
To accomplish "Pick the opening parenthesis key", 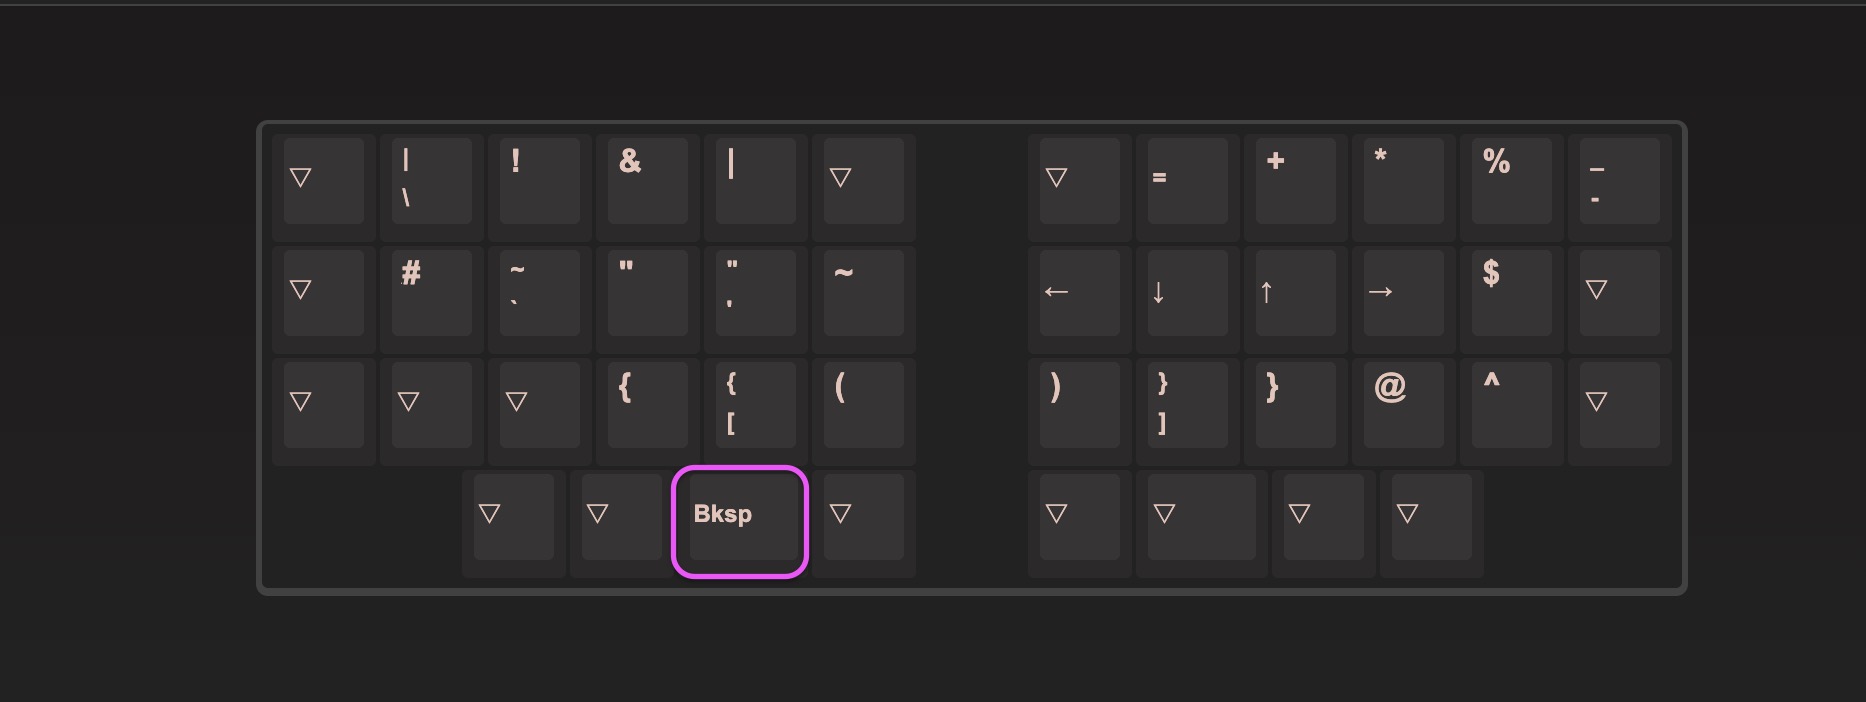I will pos(863,405).
